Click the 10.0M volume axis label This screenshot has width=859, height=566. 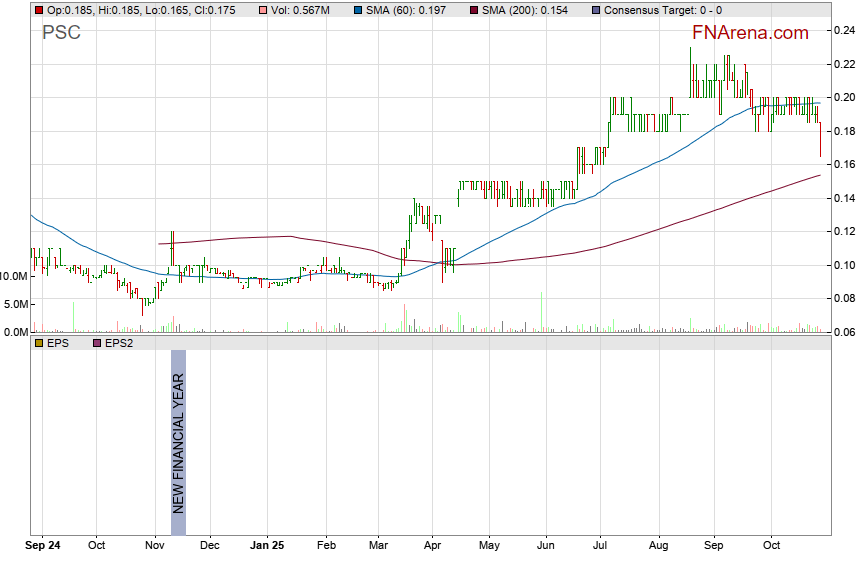coord(14,276)
